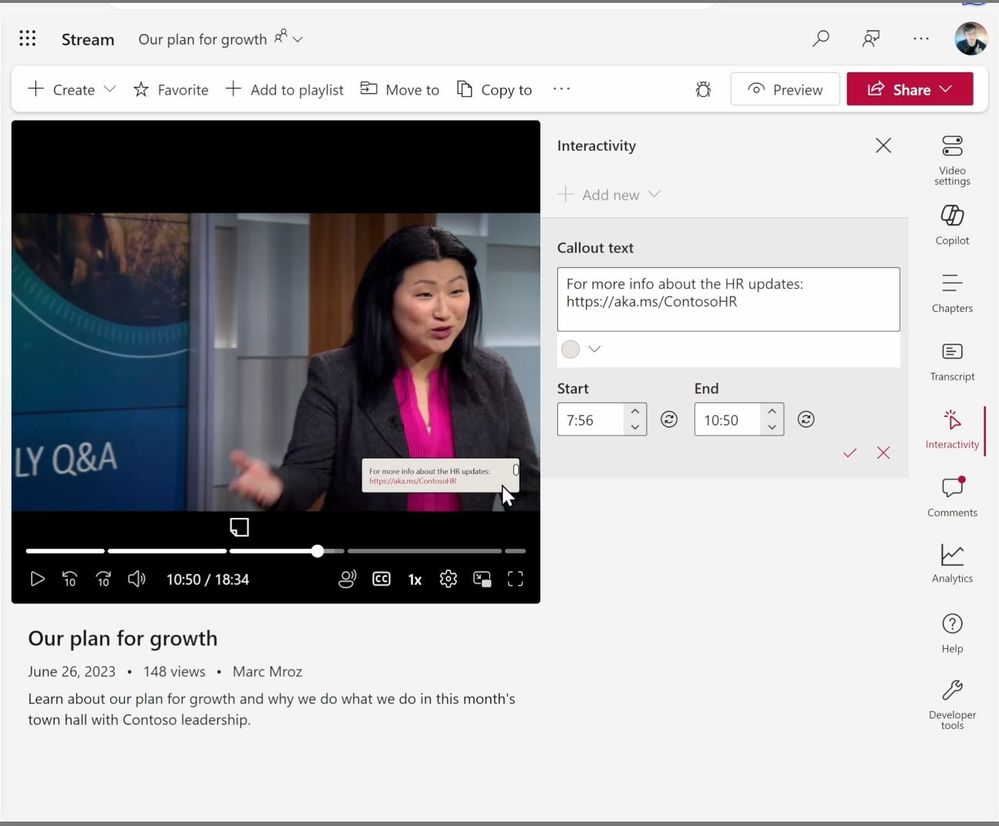Mute the video volume
This screenshot has width=999, height=826.
coord(137,579)
